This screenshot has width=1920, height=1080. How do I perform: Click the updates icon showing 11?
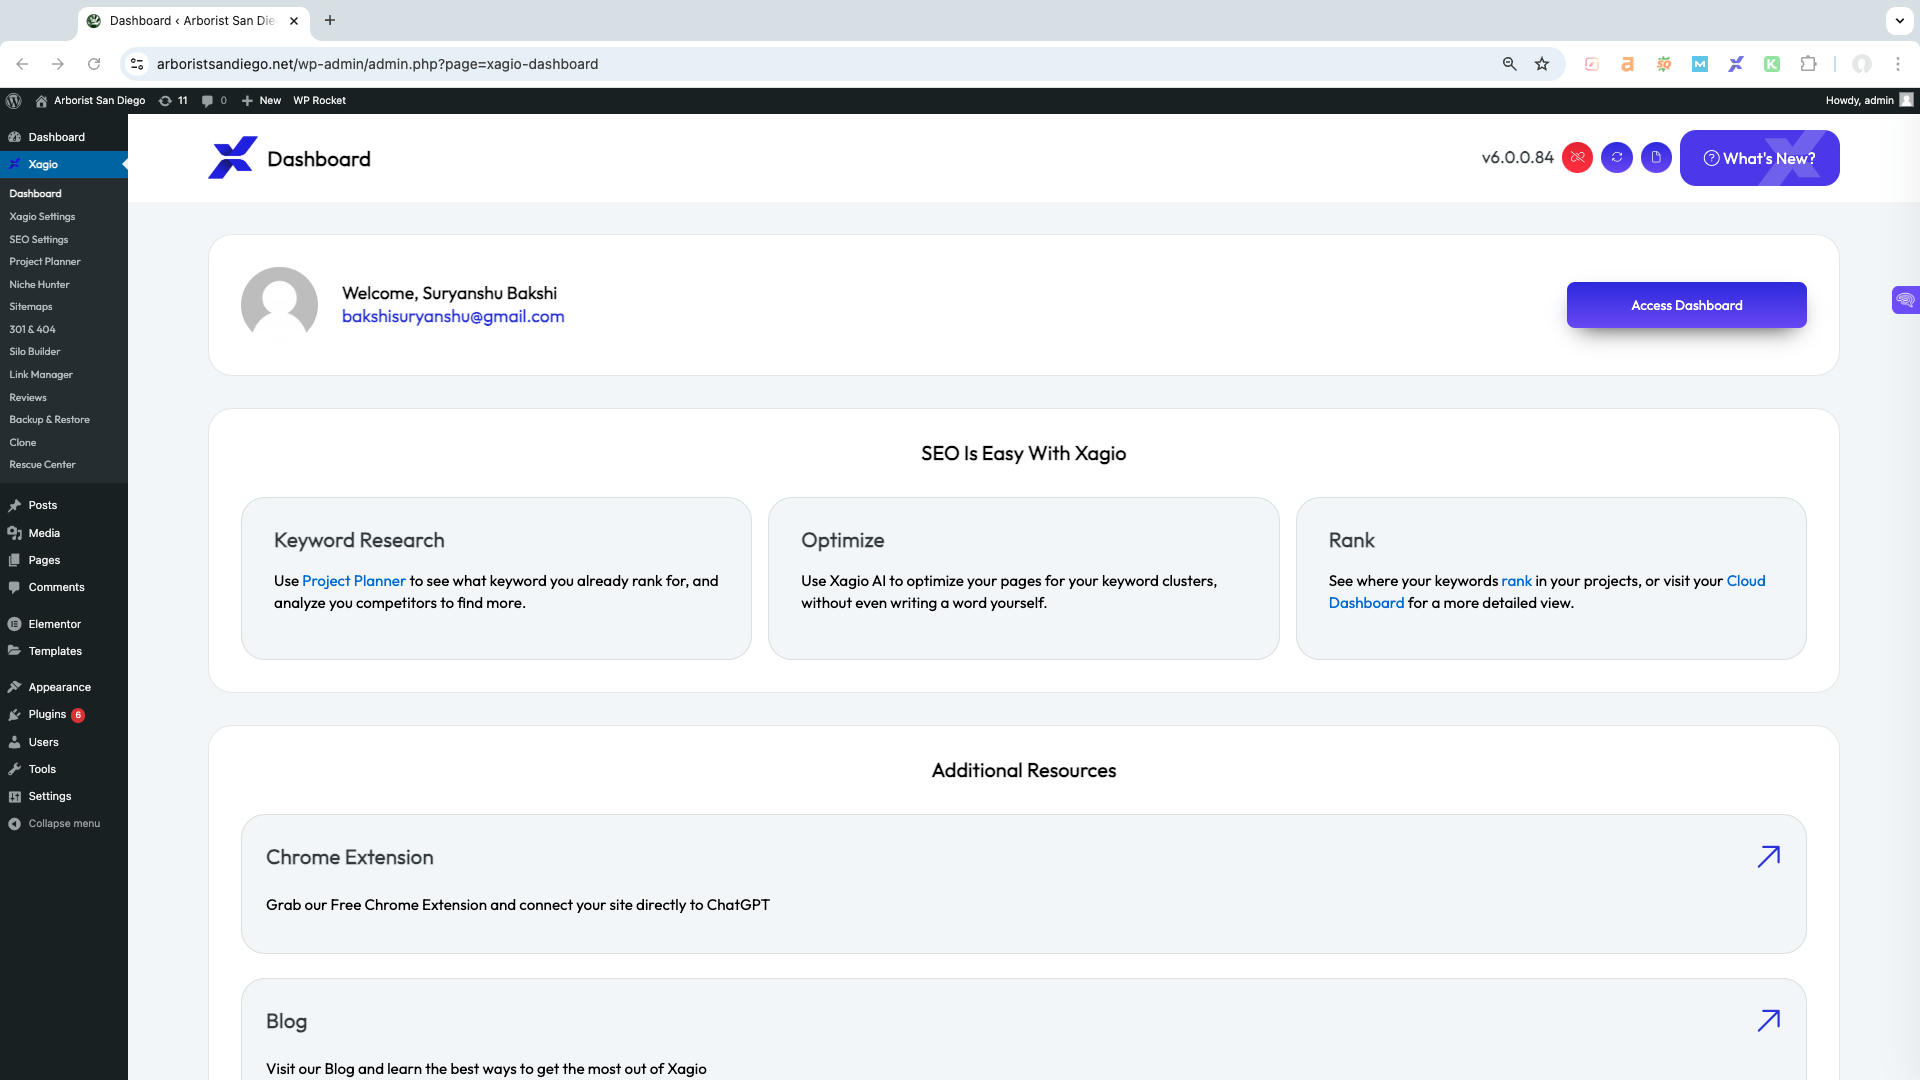coord(173,100)
